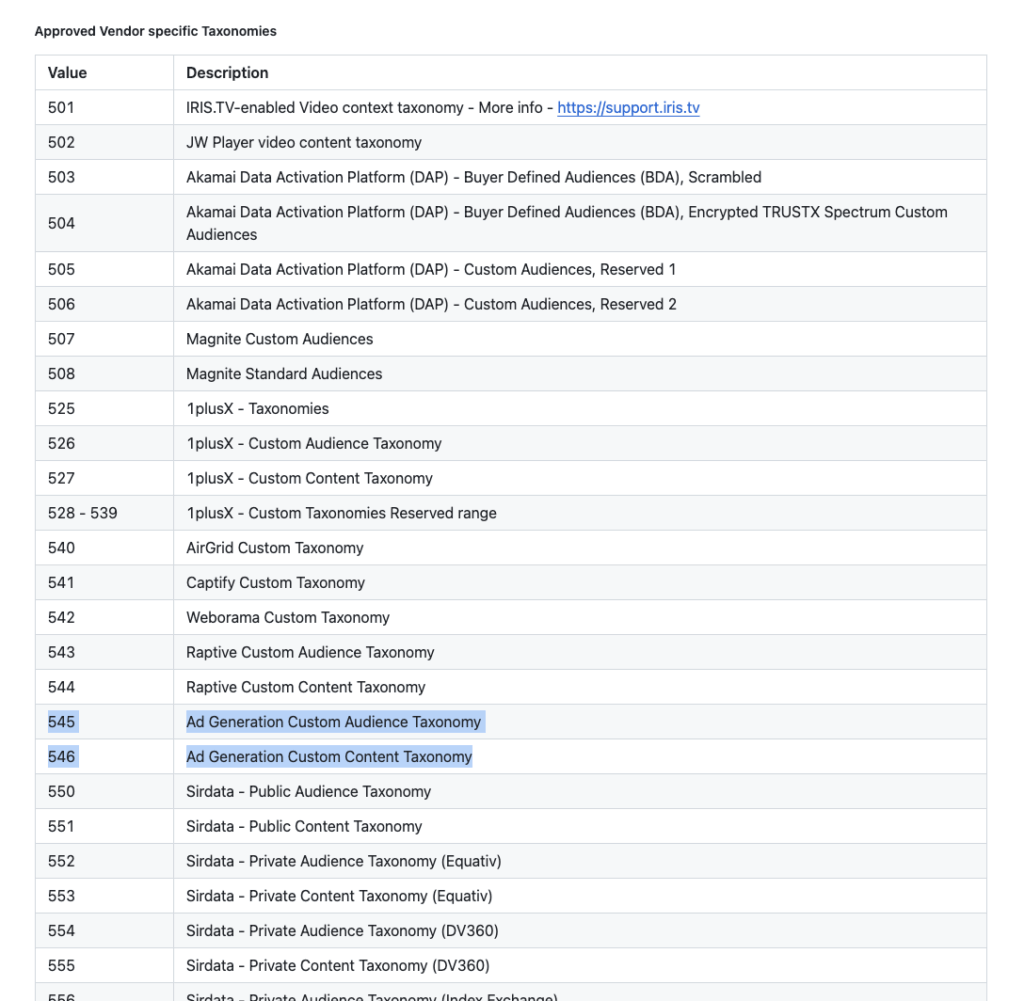Click the 'Description' column header
The image size is (1024, 1001).
coord(227,73)
